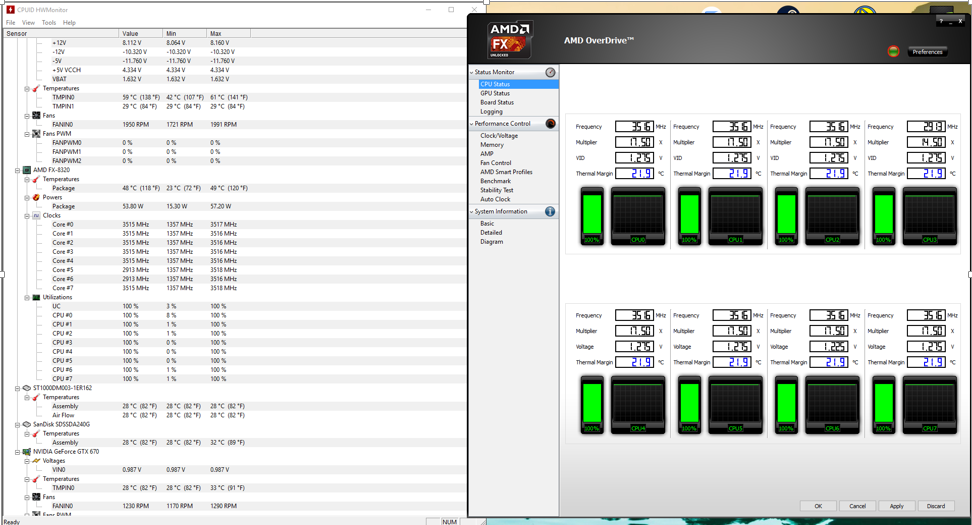972x525 pixels.
Task: Collapse the System Information section in OverDrive
Action: coord(472,212)
